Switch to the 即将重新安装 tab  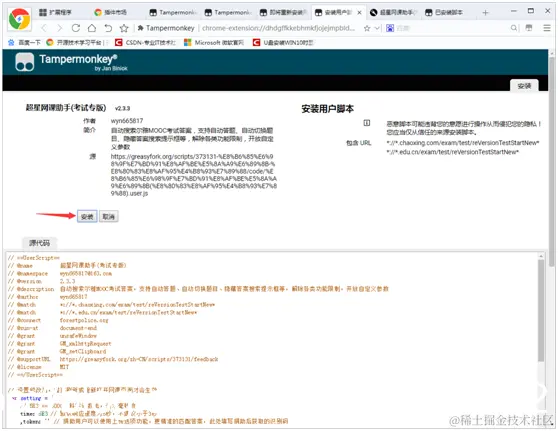click(283, 12)
